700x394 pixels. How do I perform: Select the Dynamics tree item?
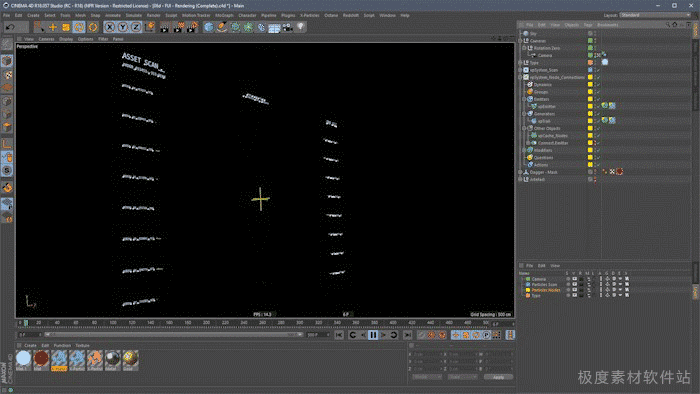coord(542,85)
